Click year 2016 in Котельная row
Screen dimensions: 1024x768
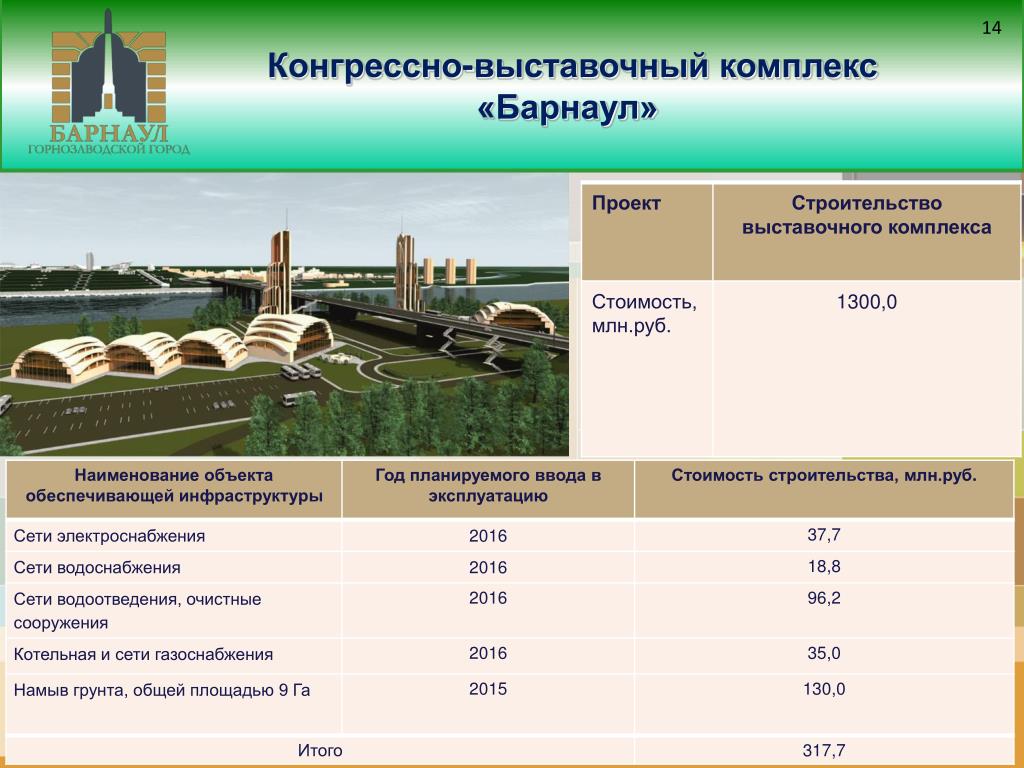(x=488, y=653)
